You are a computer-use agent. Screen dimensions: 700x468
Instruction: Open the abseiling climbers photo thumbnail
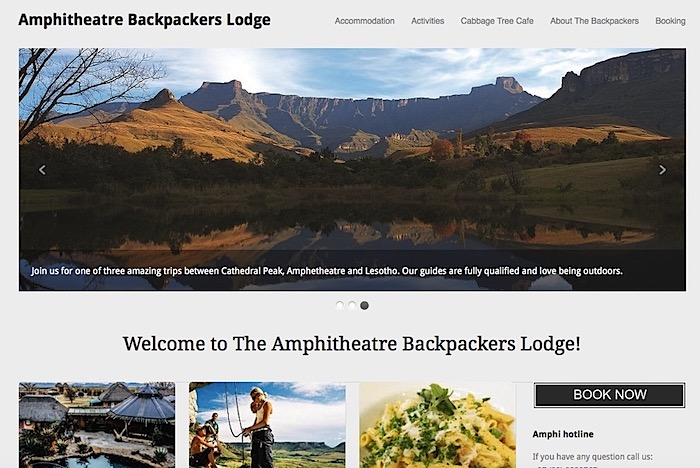pyautogui.click(x=267, y=425)
